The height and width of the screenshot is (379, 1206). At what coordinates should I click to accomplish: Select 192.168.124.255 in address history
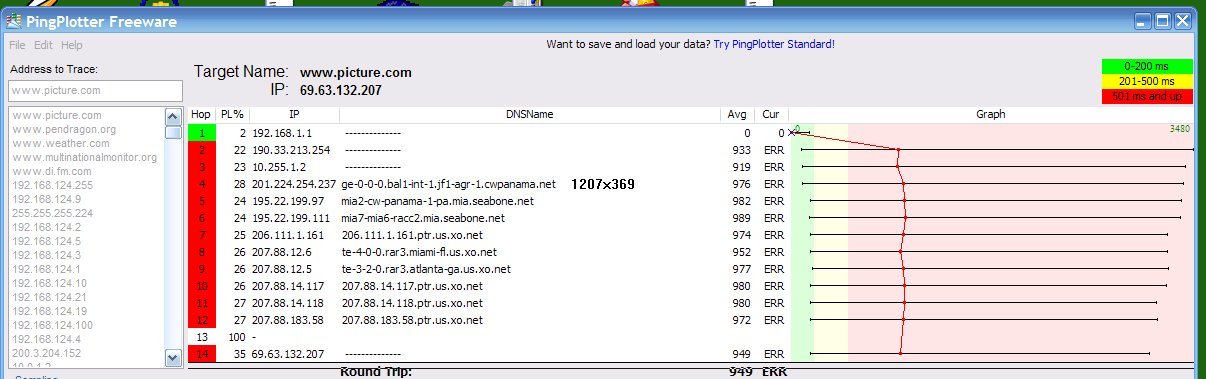click(x=52, y=185)
